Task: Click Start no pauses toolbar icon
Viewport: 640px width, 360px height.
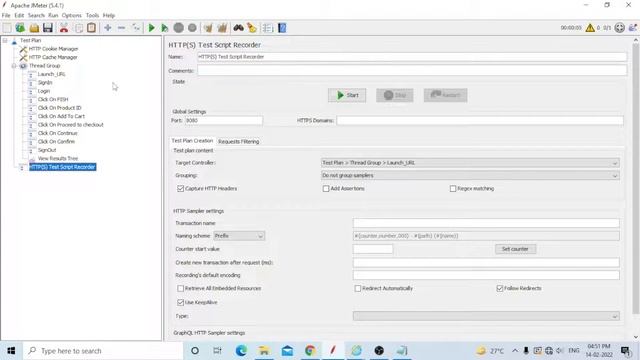Action: 164,28
